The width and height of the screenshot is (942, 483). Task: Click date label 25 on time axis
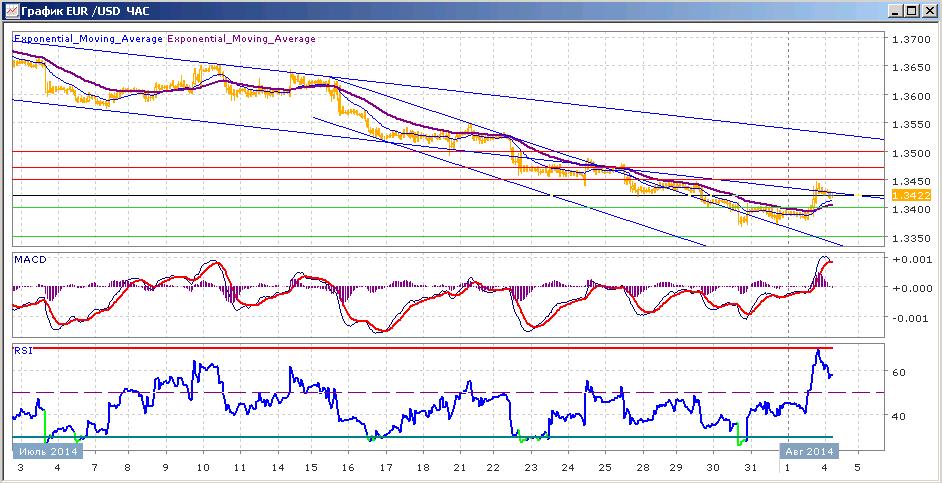pyautogui.click(x=604, y=467)
